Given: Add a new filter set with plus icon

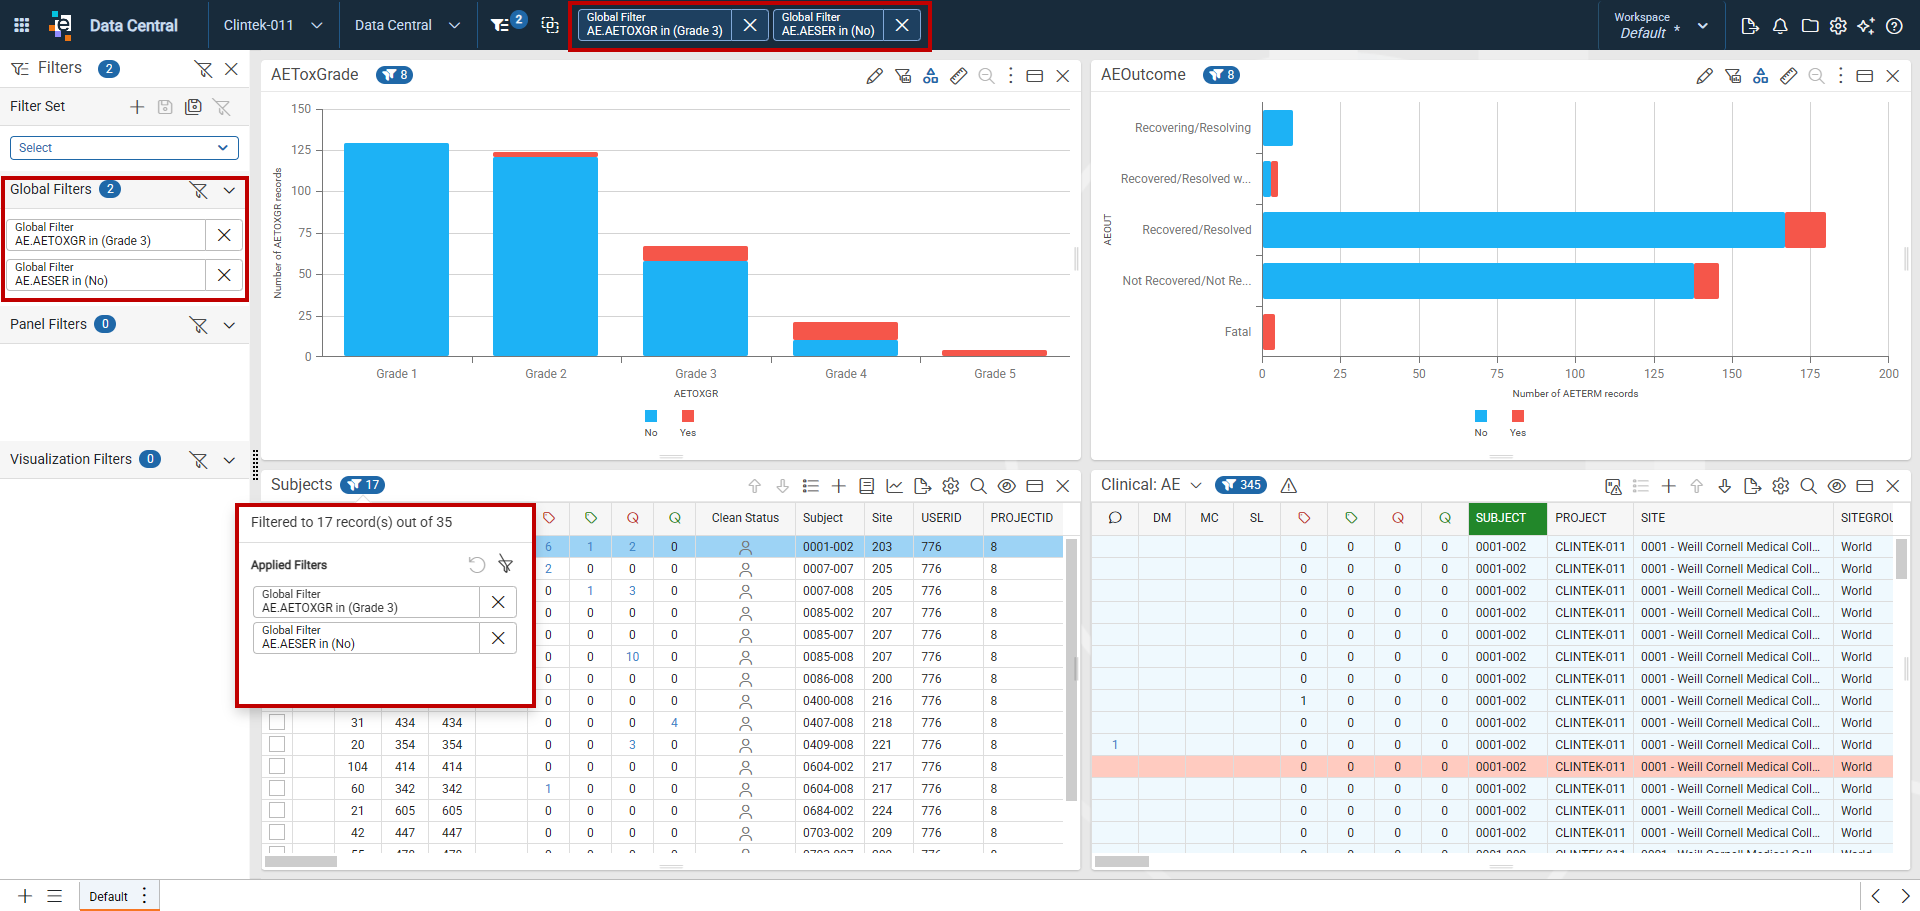Looking at the screenshot, I should (x=137, y=107).
